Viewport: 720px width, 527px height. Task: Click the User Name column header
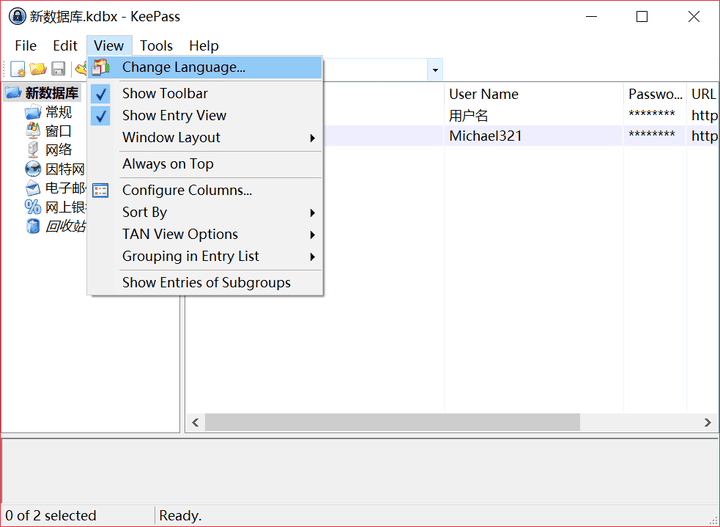pyautogui.click(x=484, y=94)
